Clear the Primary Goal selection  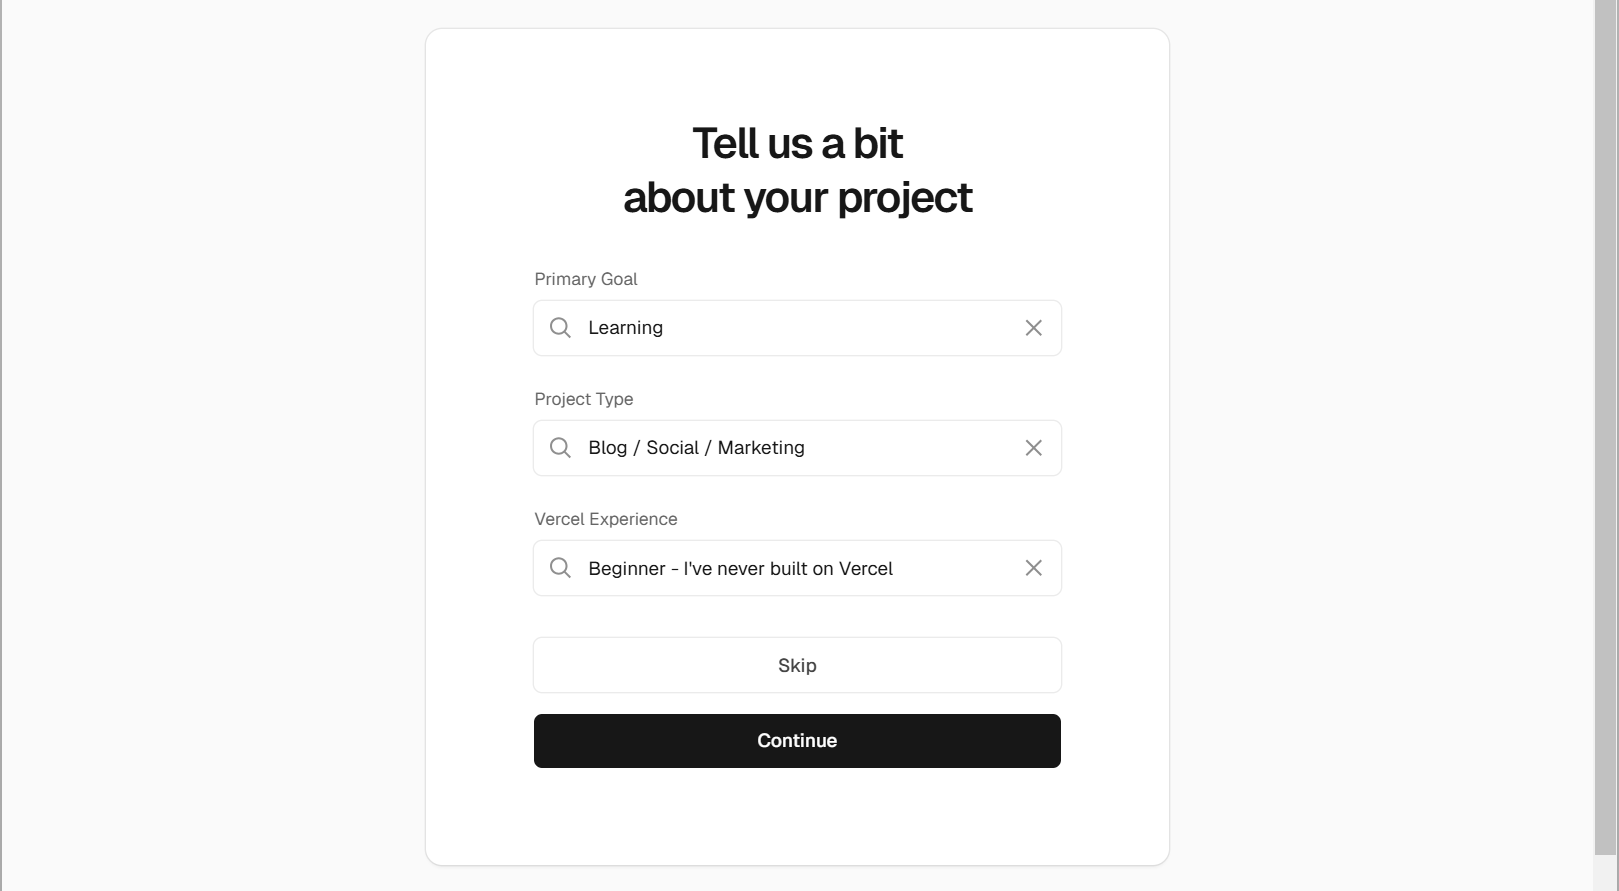coord(1033,328)
